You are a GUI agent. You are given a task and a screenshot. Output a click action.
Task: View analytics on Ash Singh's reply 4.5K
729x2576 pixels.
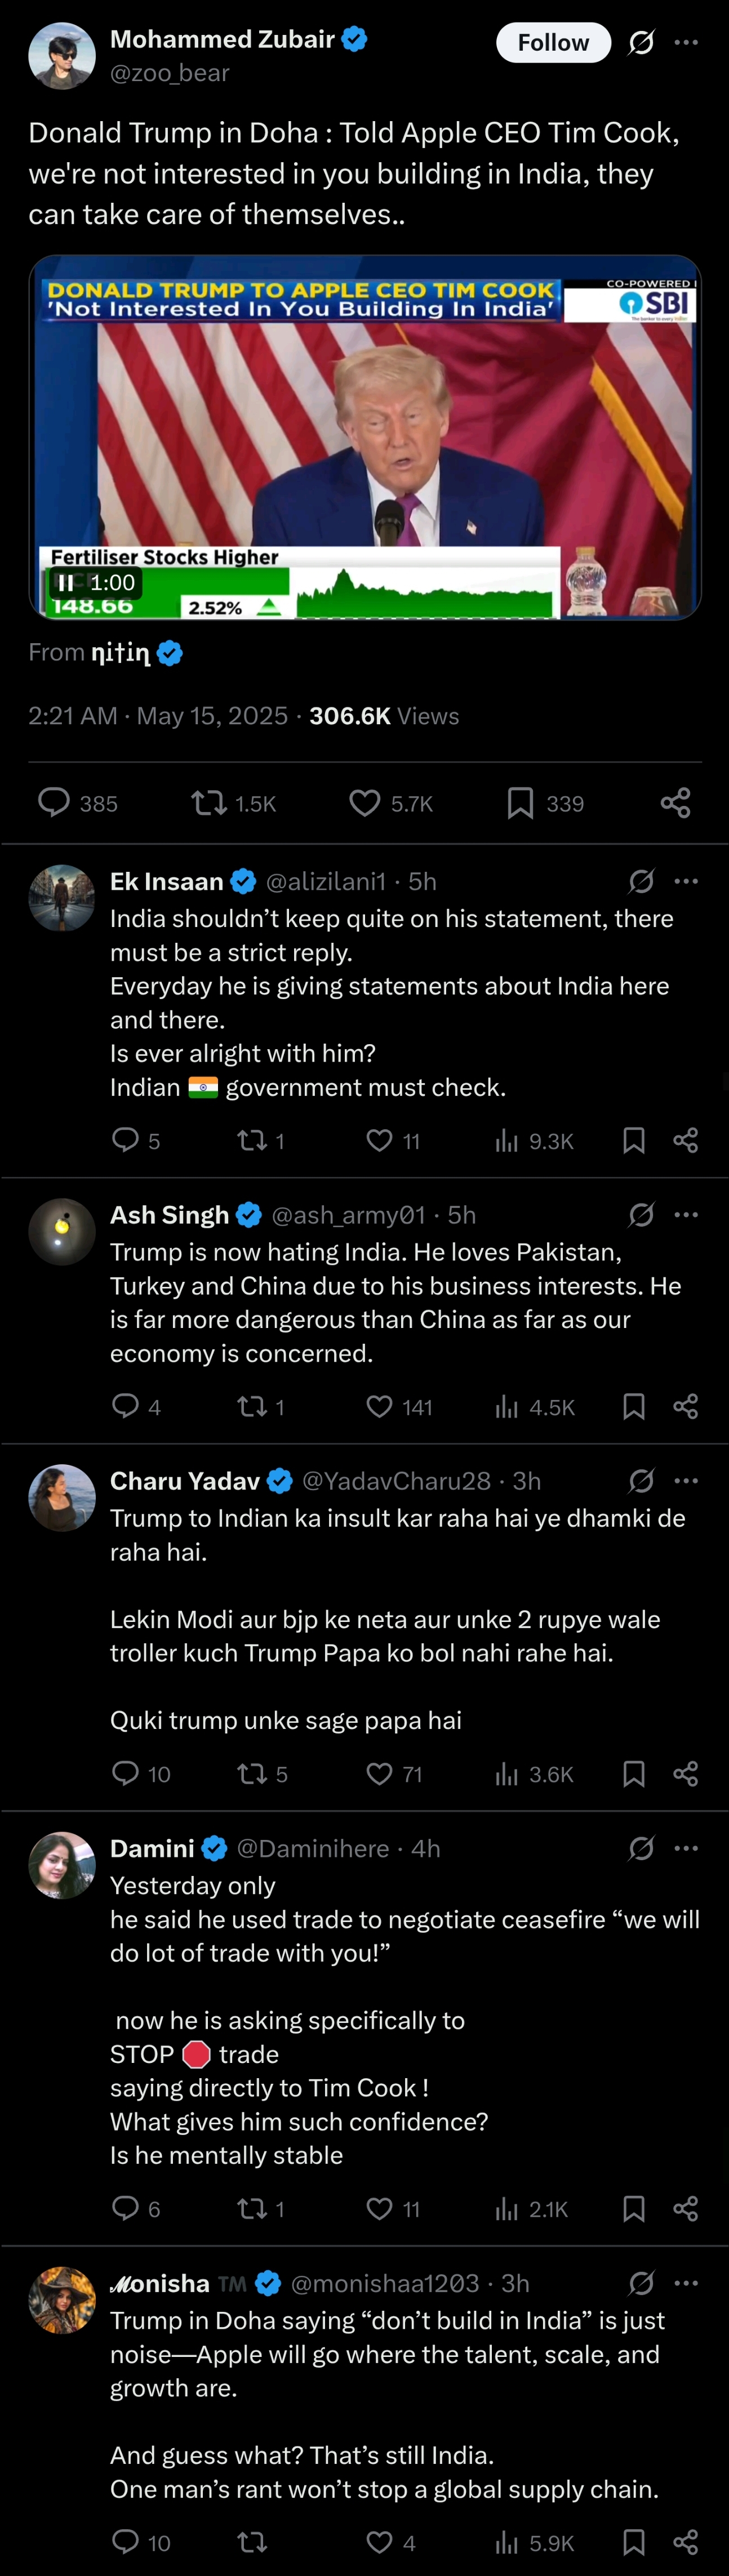point(535,1407)
